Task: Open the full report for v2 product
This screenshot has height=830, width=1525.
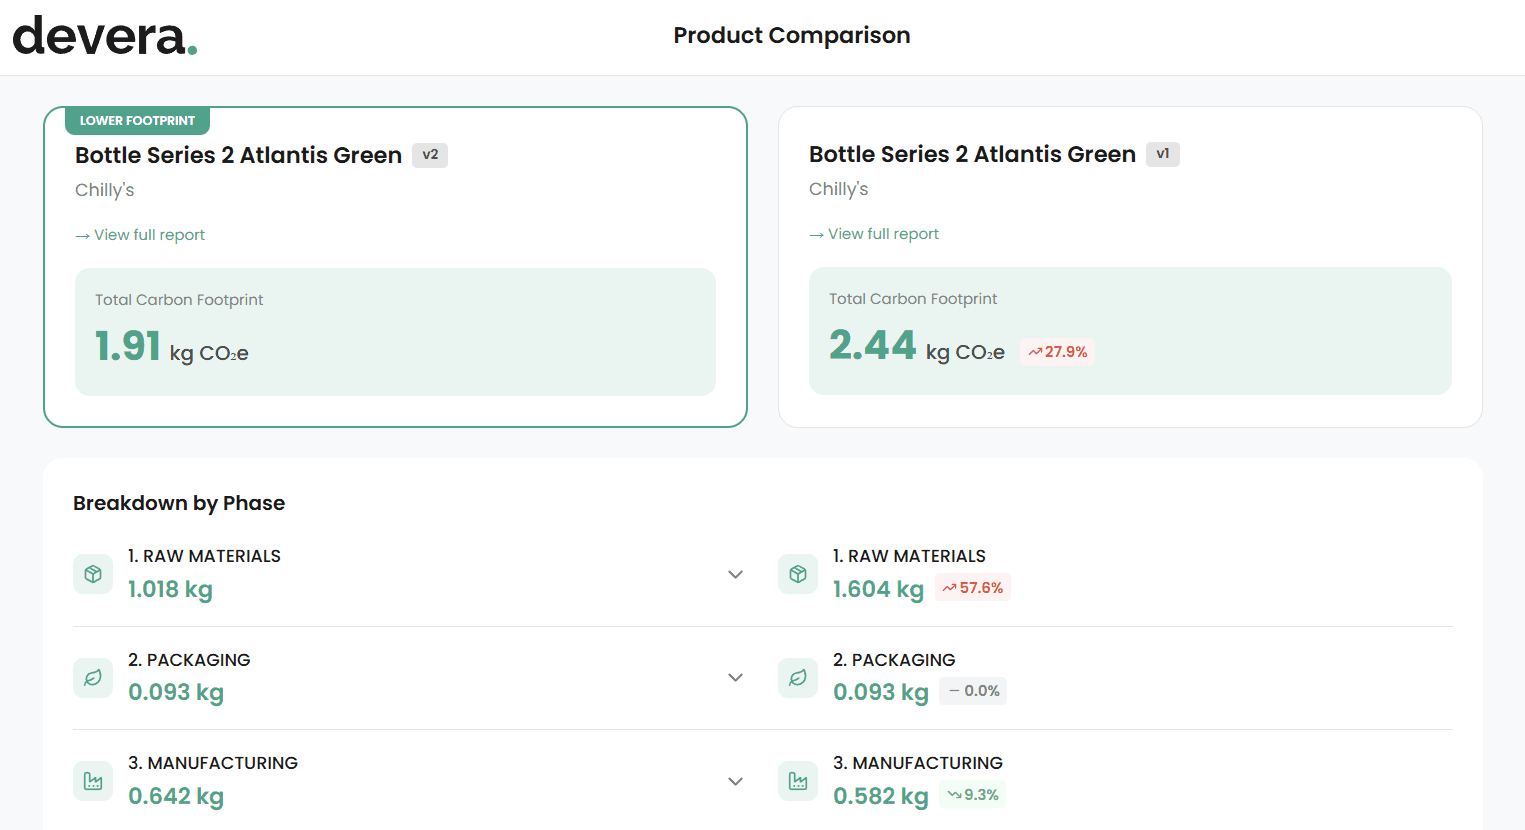Action: [x=140, y=234]
